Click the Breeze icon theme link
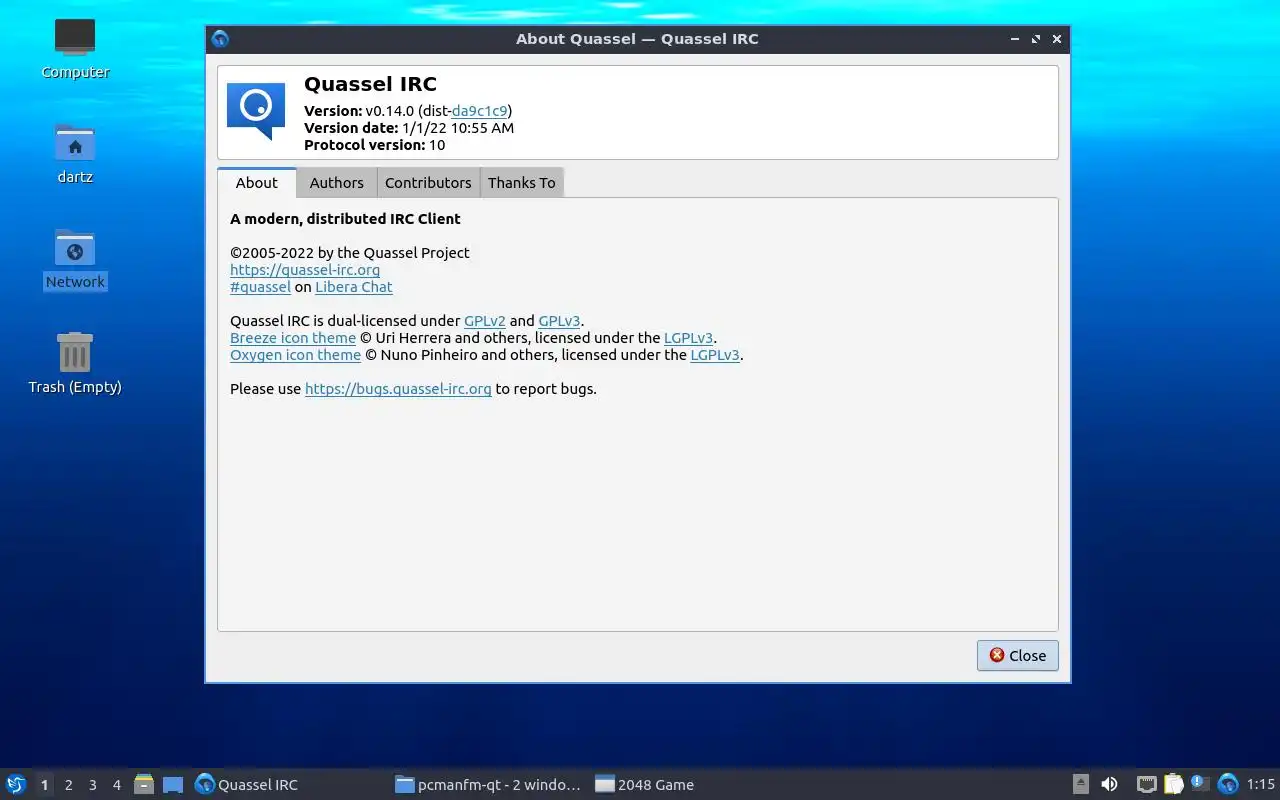The height and width of the screenshot is (800, 1280). click(293, 338)
